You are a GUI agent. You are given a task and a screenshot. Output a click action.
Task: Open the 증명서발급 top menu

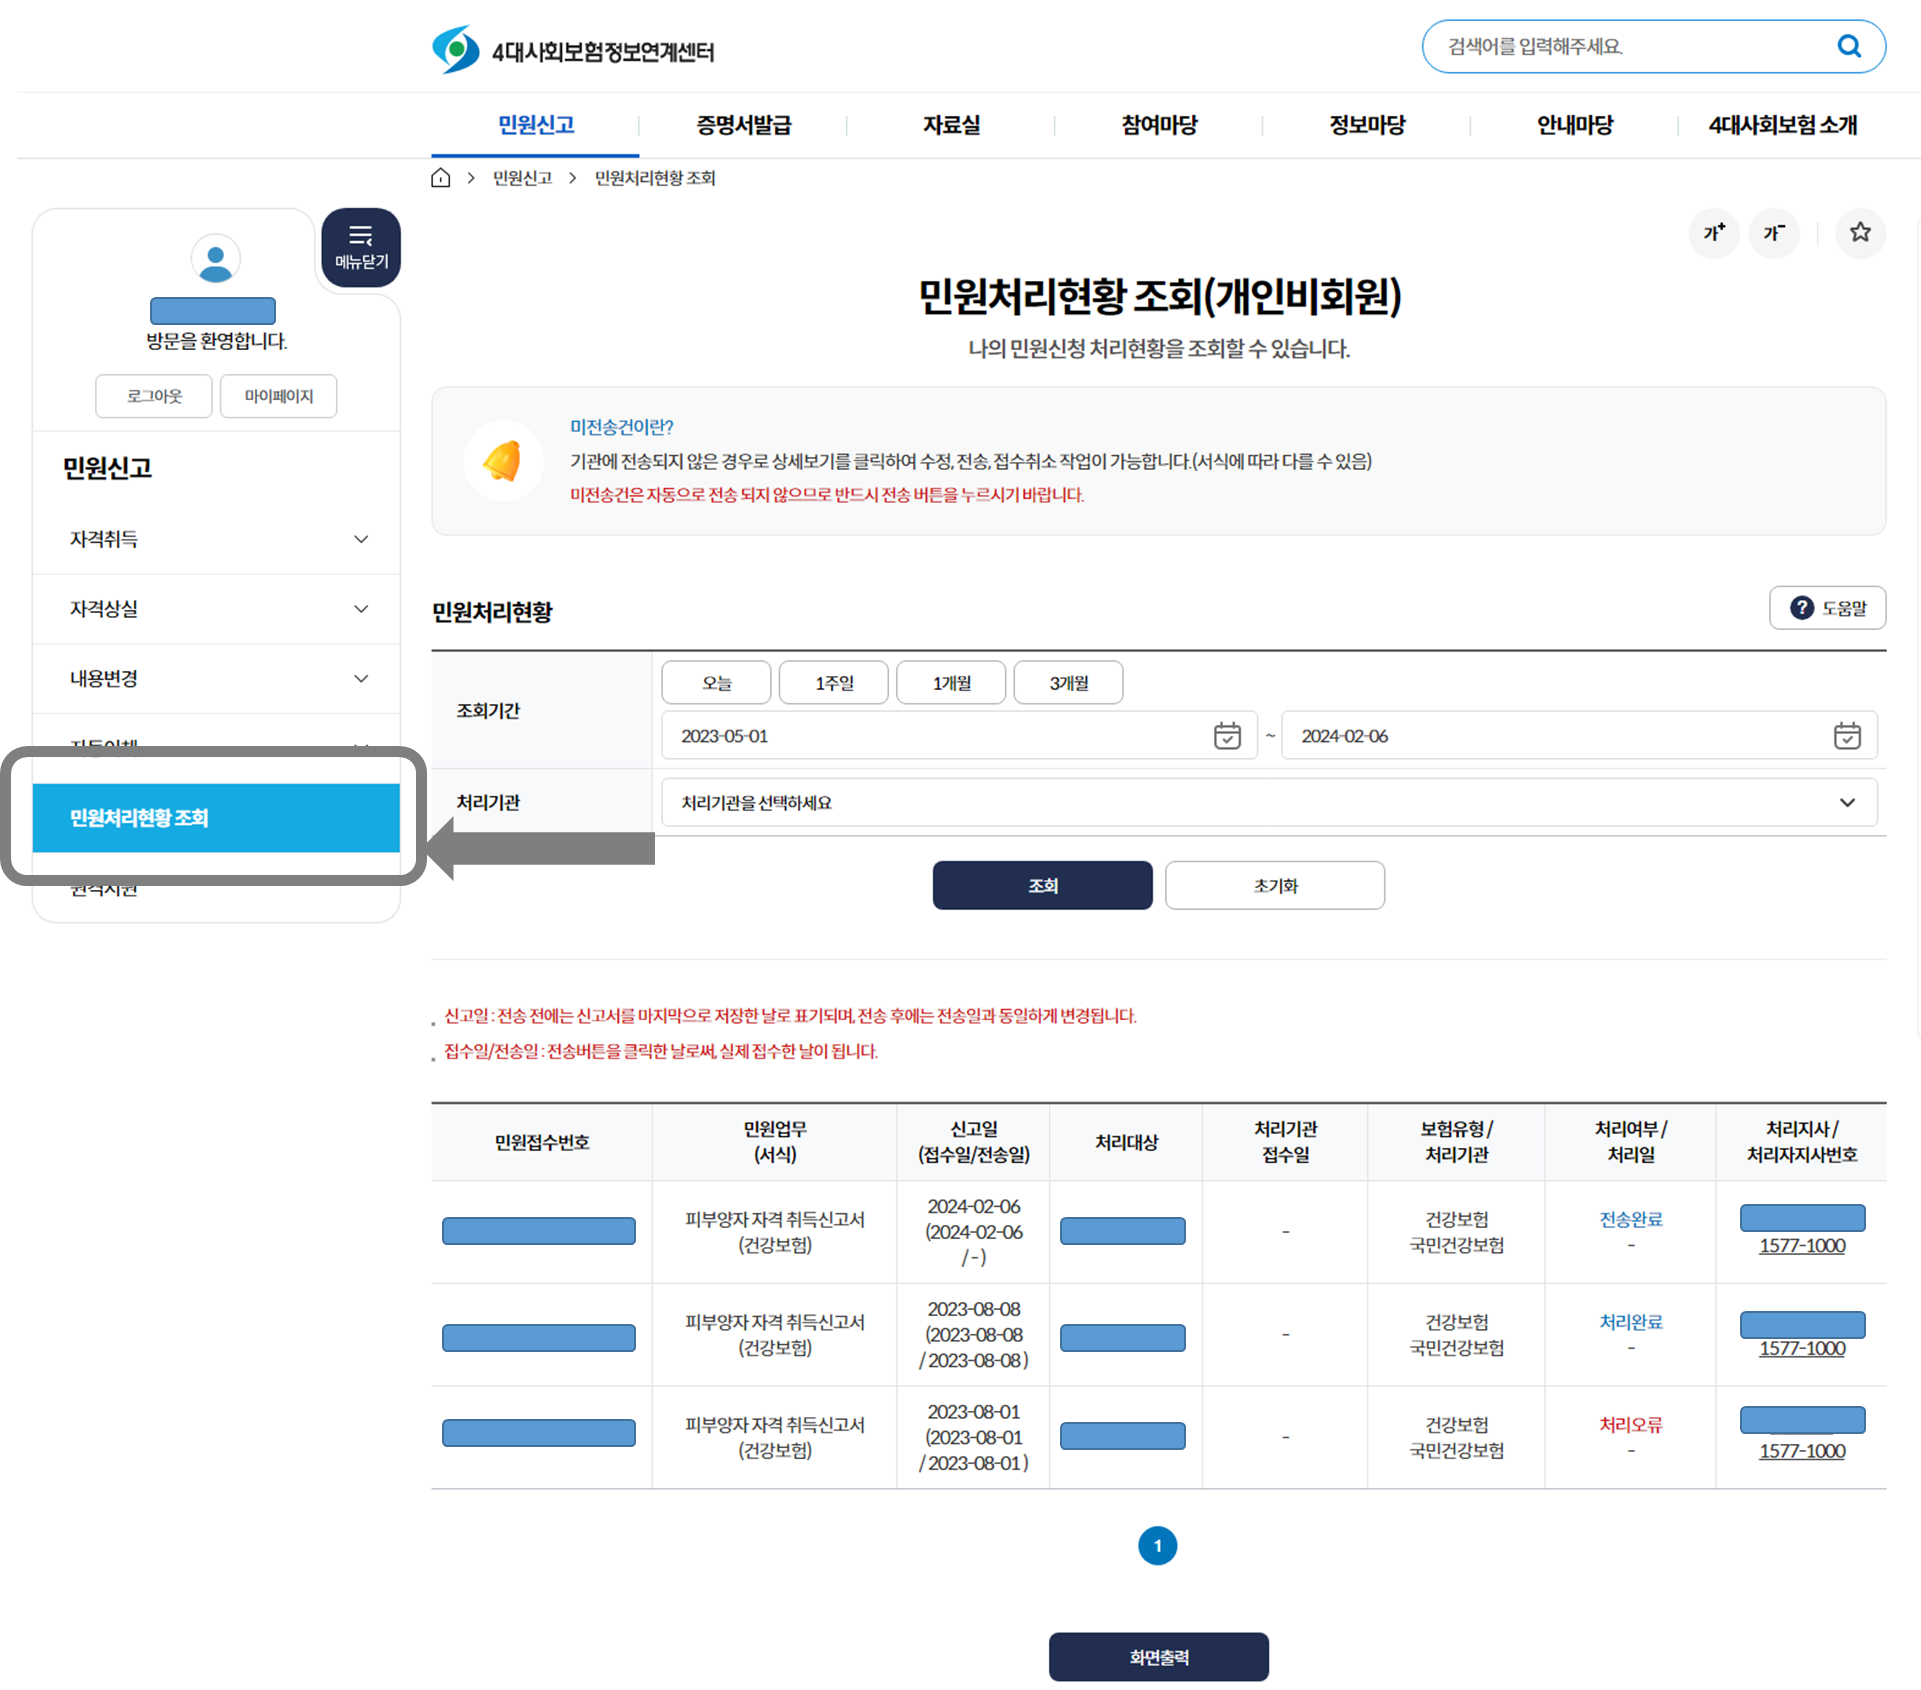pyautogui.click(x=743, y=125)
